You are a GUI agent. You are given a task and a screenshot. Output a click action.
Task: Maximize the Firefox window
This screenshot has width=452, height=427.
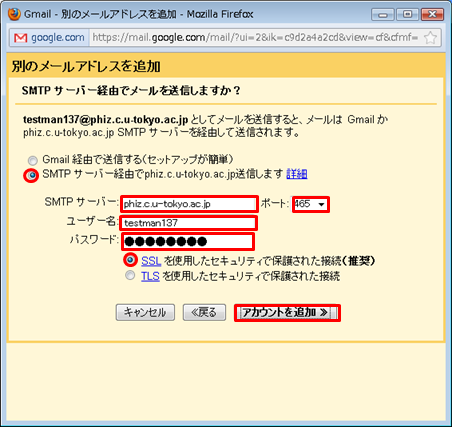pyautogui.click(x=407, y=15)
